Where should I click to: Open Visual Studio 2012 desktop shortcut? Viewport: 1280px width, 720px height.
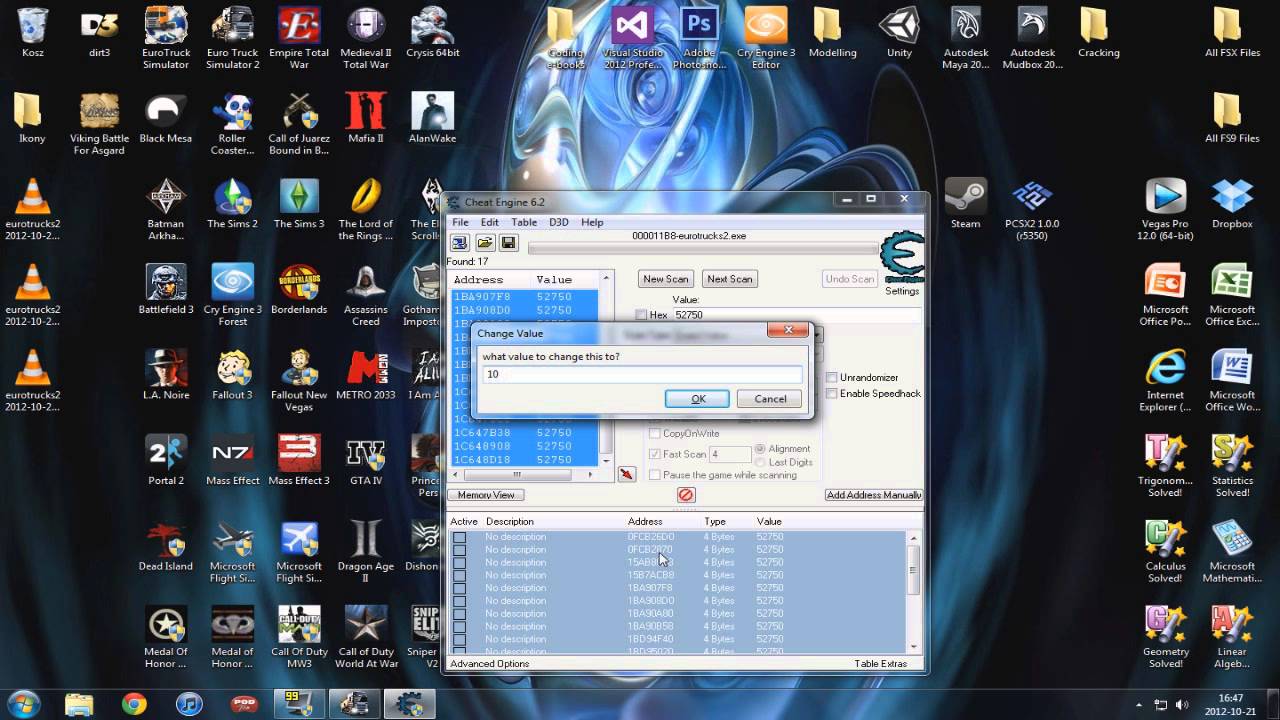click(x=632, y=38)
